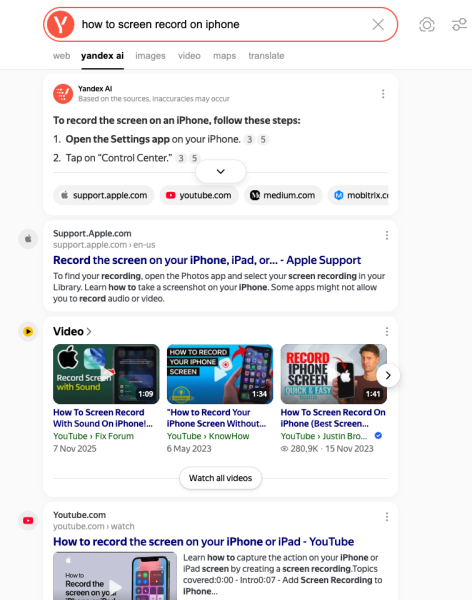The width and height of the screenshot is (472, 600).
Task: Open Record the screen Apple Support link
Action: 207,260
